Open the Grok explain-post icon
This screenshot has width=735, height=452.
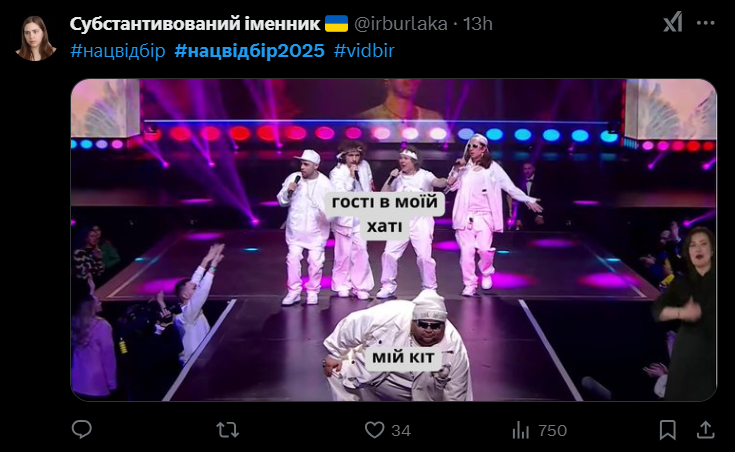click(673, 23)
